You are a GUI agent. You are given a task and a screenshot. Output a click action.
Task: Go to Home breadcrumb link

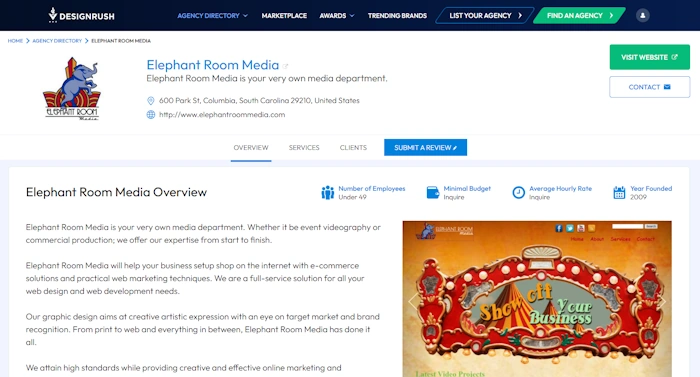(x=15, y=41)
